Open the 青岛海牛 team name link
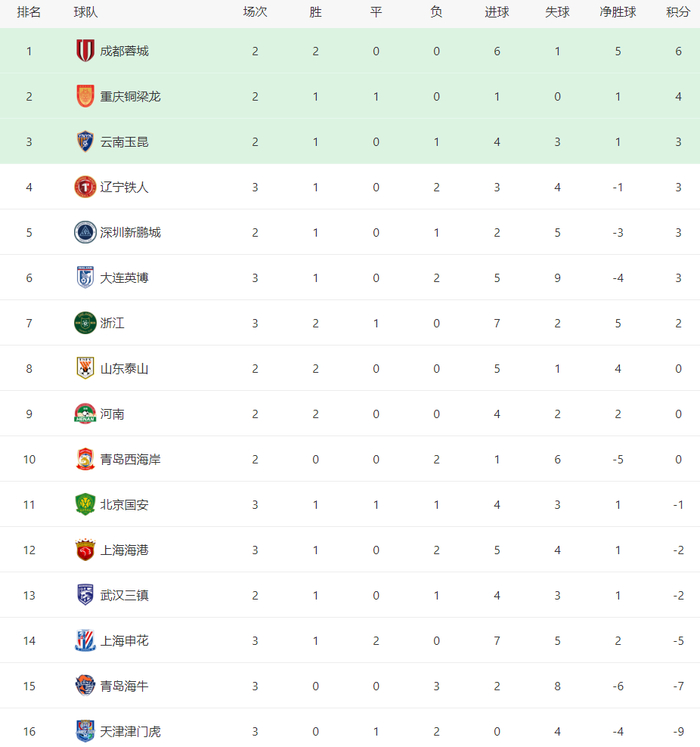Viewport: 700px width, 747px height. (124, 686)
